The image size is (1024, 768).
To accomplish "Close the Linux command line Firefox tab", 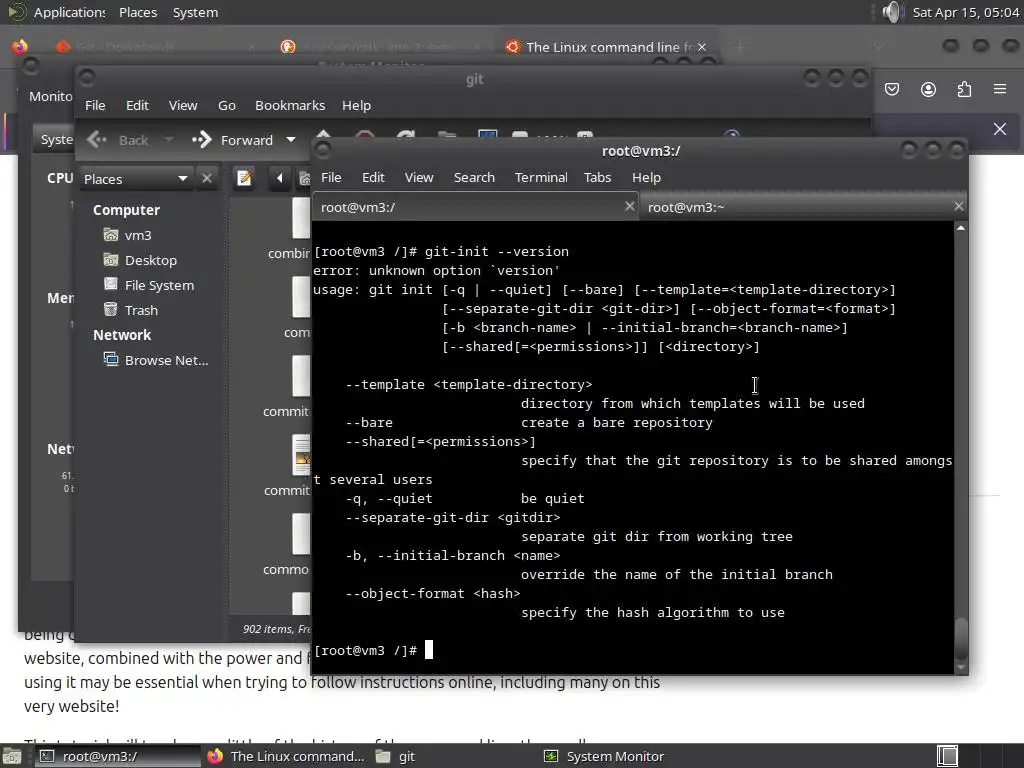I will click(x=701, y=47).
